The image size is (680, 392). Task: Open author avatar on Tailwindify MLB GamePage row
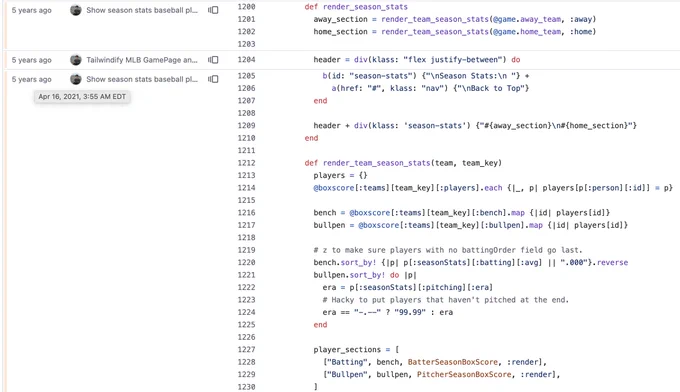point(76,60)
